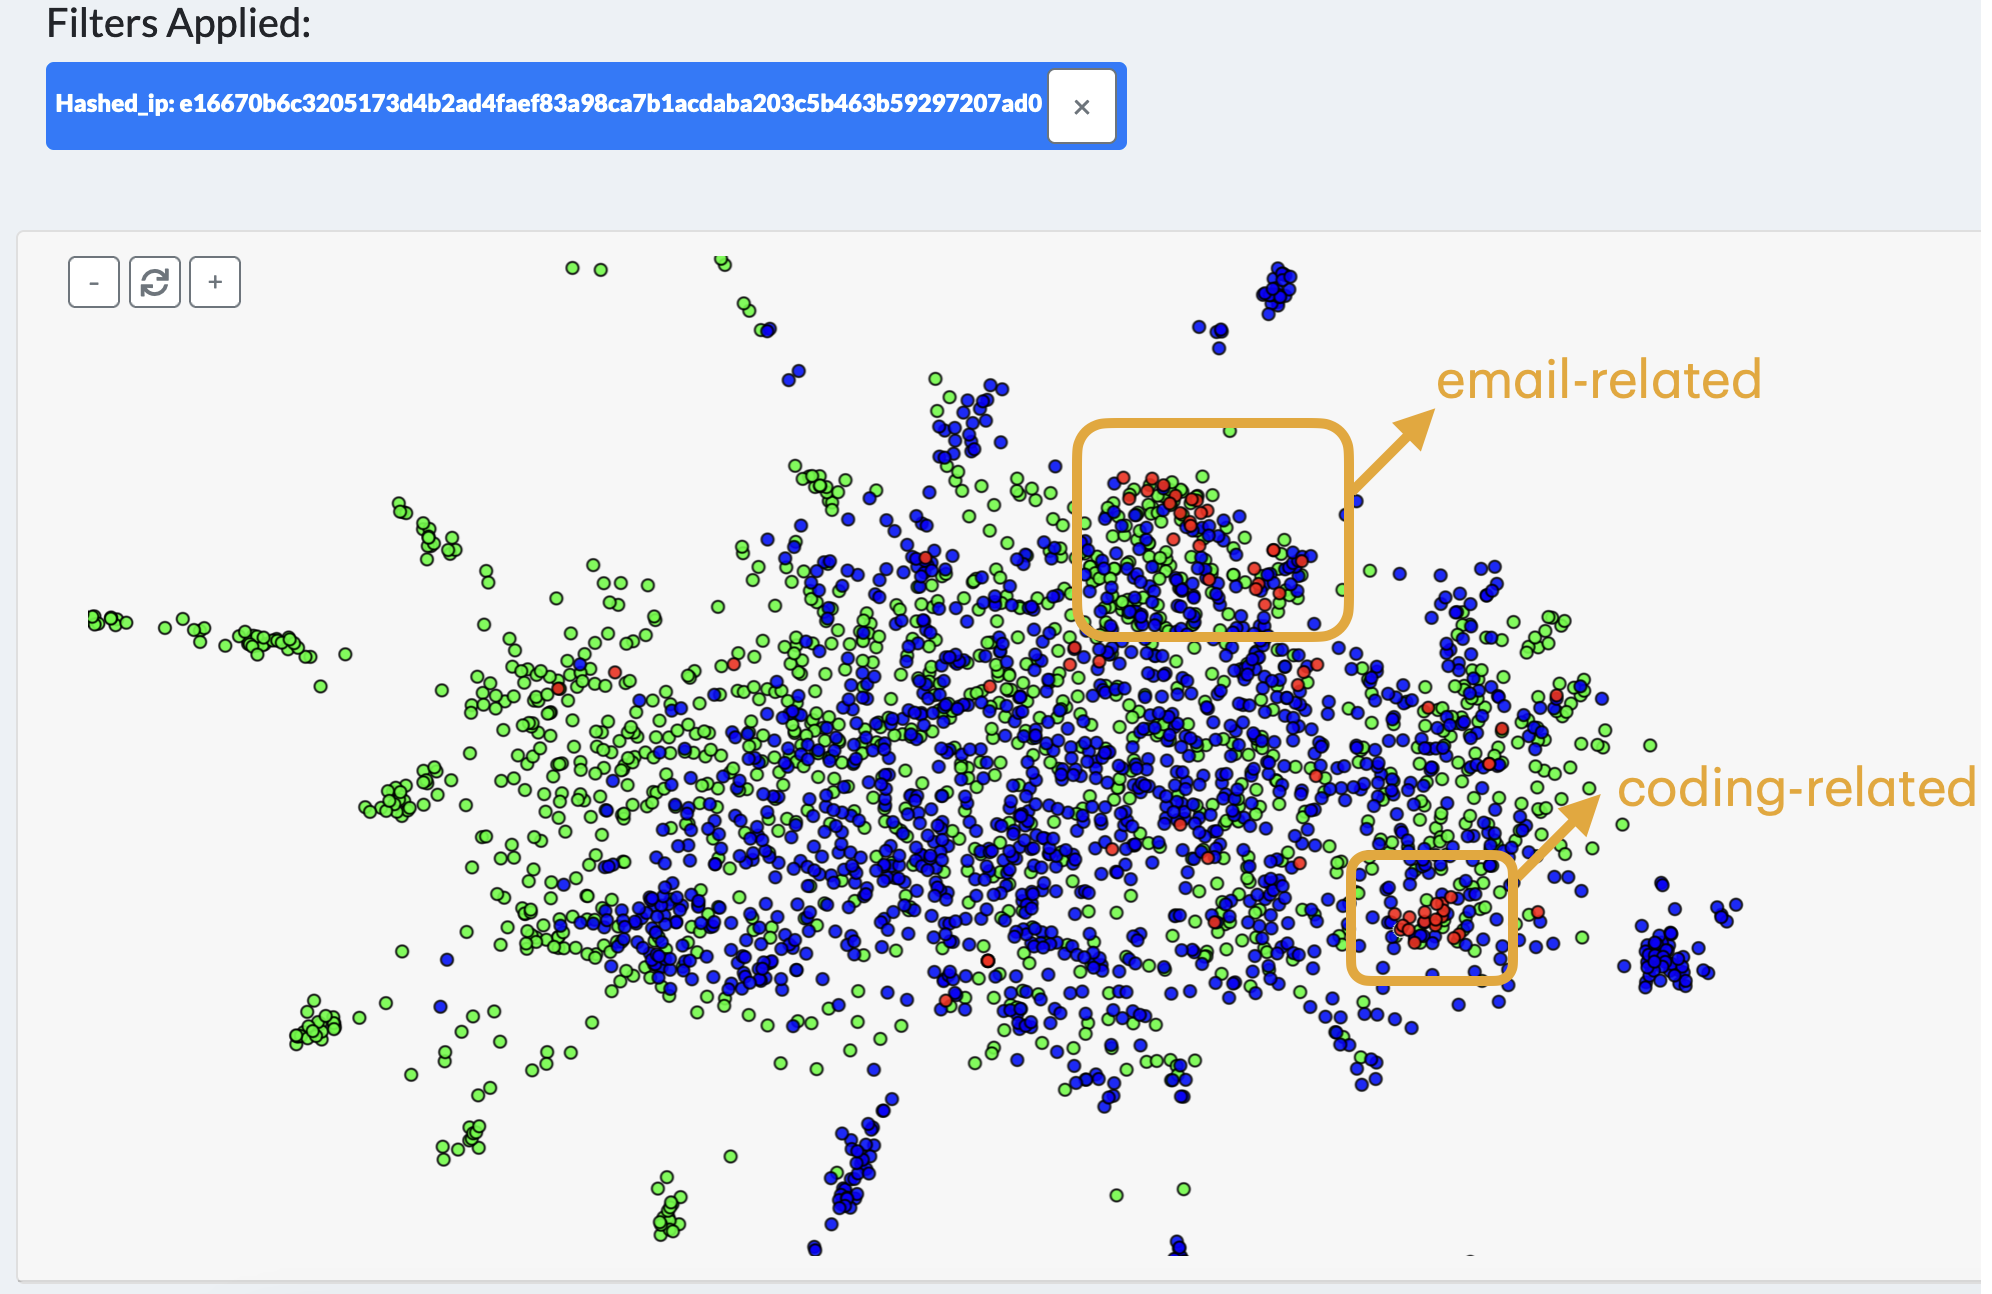The height and width of the screenshot is (1294, 1992).
Task: Click the minus zoom-out button
Action: tap(94, 282)
